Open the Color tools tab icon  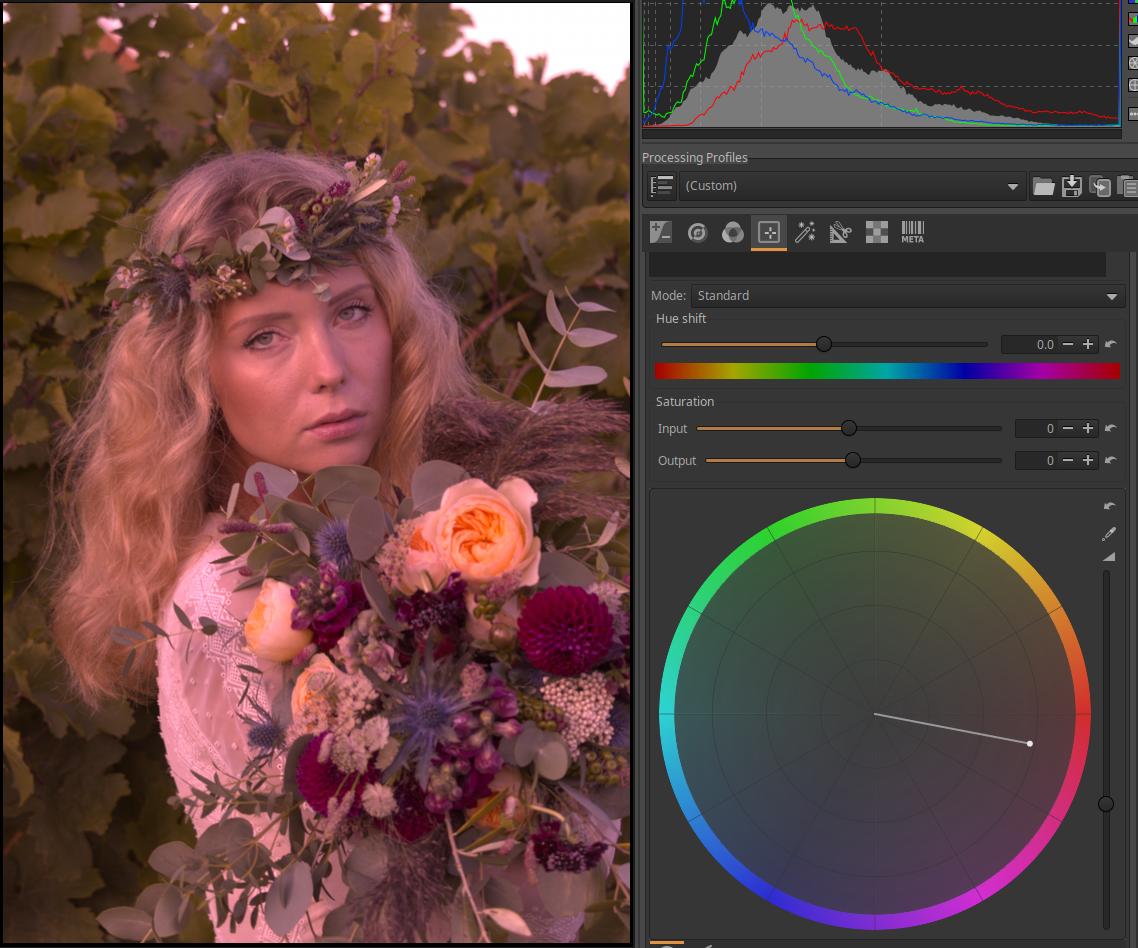pos(733,233)
